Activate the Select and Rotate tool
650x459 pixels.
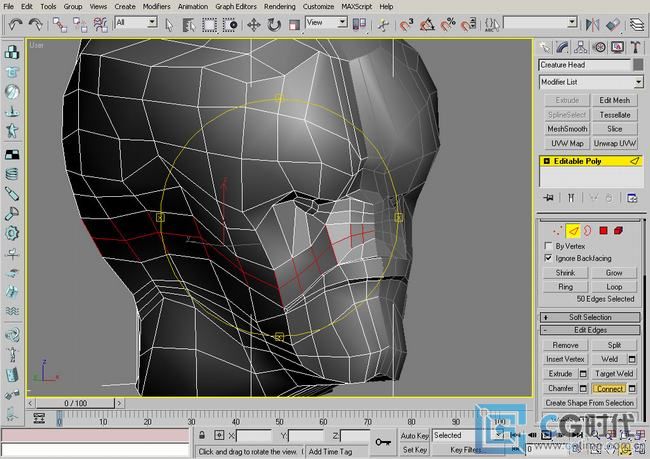[274, 24]
